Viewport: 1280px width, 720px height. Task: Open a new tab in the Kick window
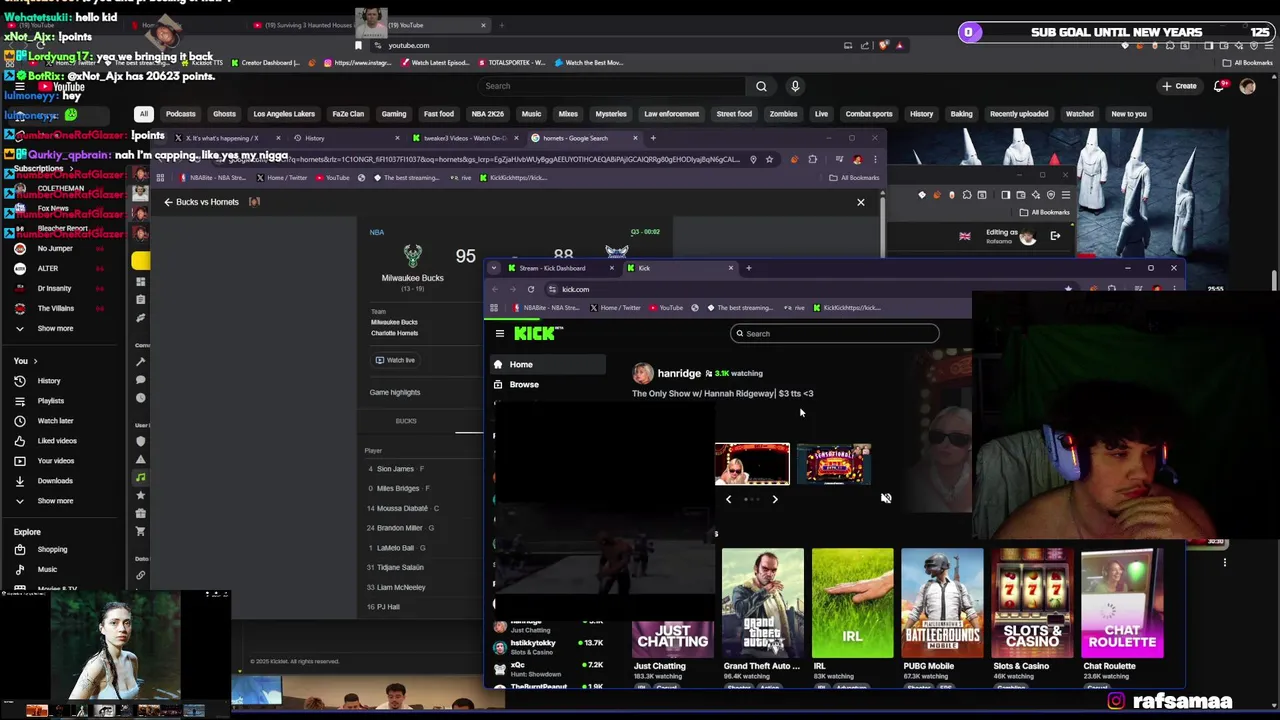point(749,268)
